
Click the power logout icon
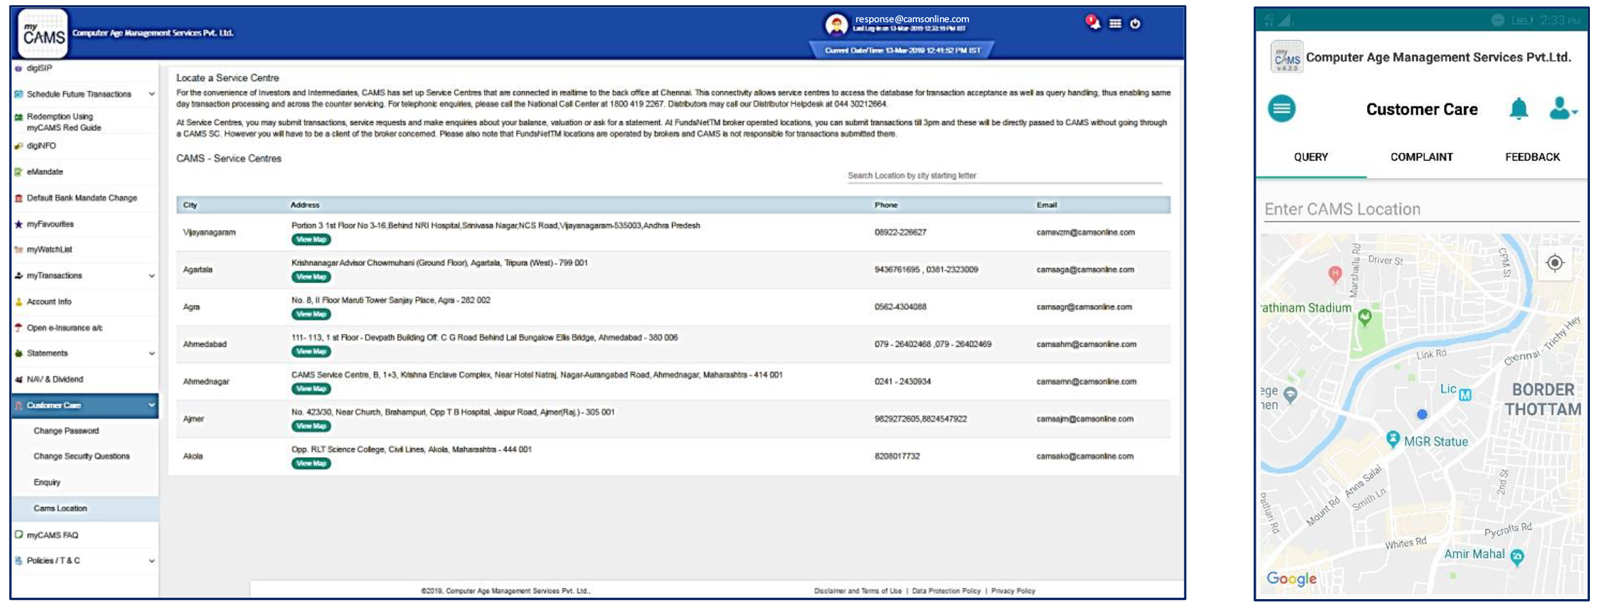click(x=1135, y=24)
